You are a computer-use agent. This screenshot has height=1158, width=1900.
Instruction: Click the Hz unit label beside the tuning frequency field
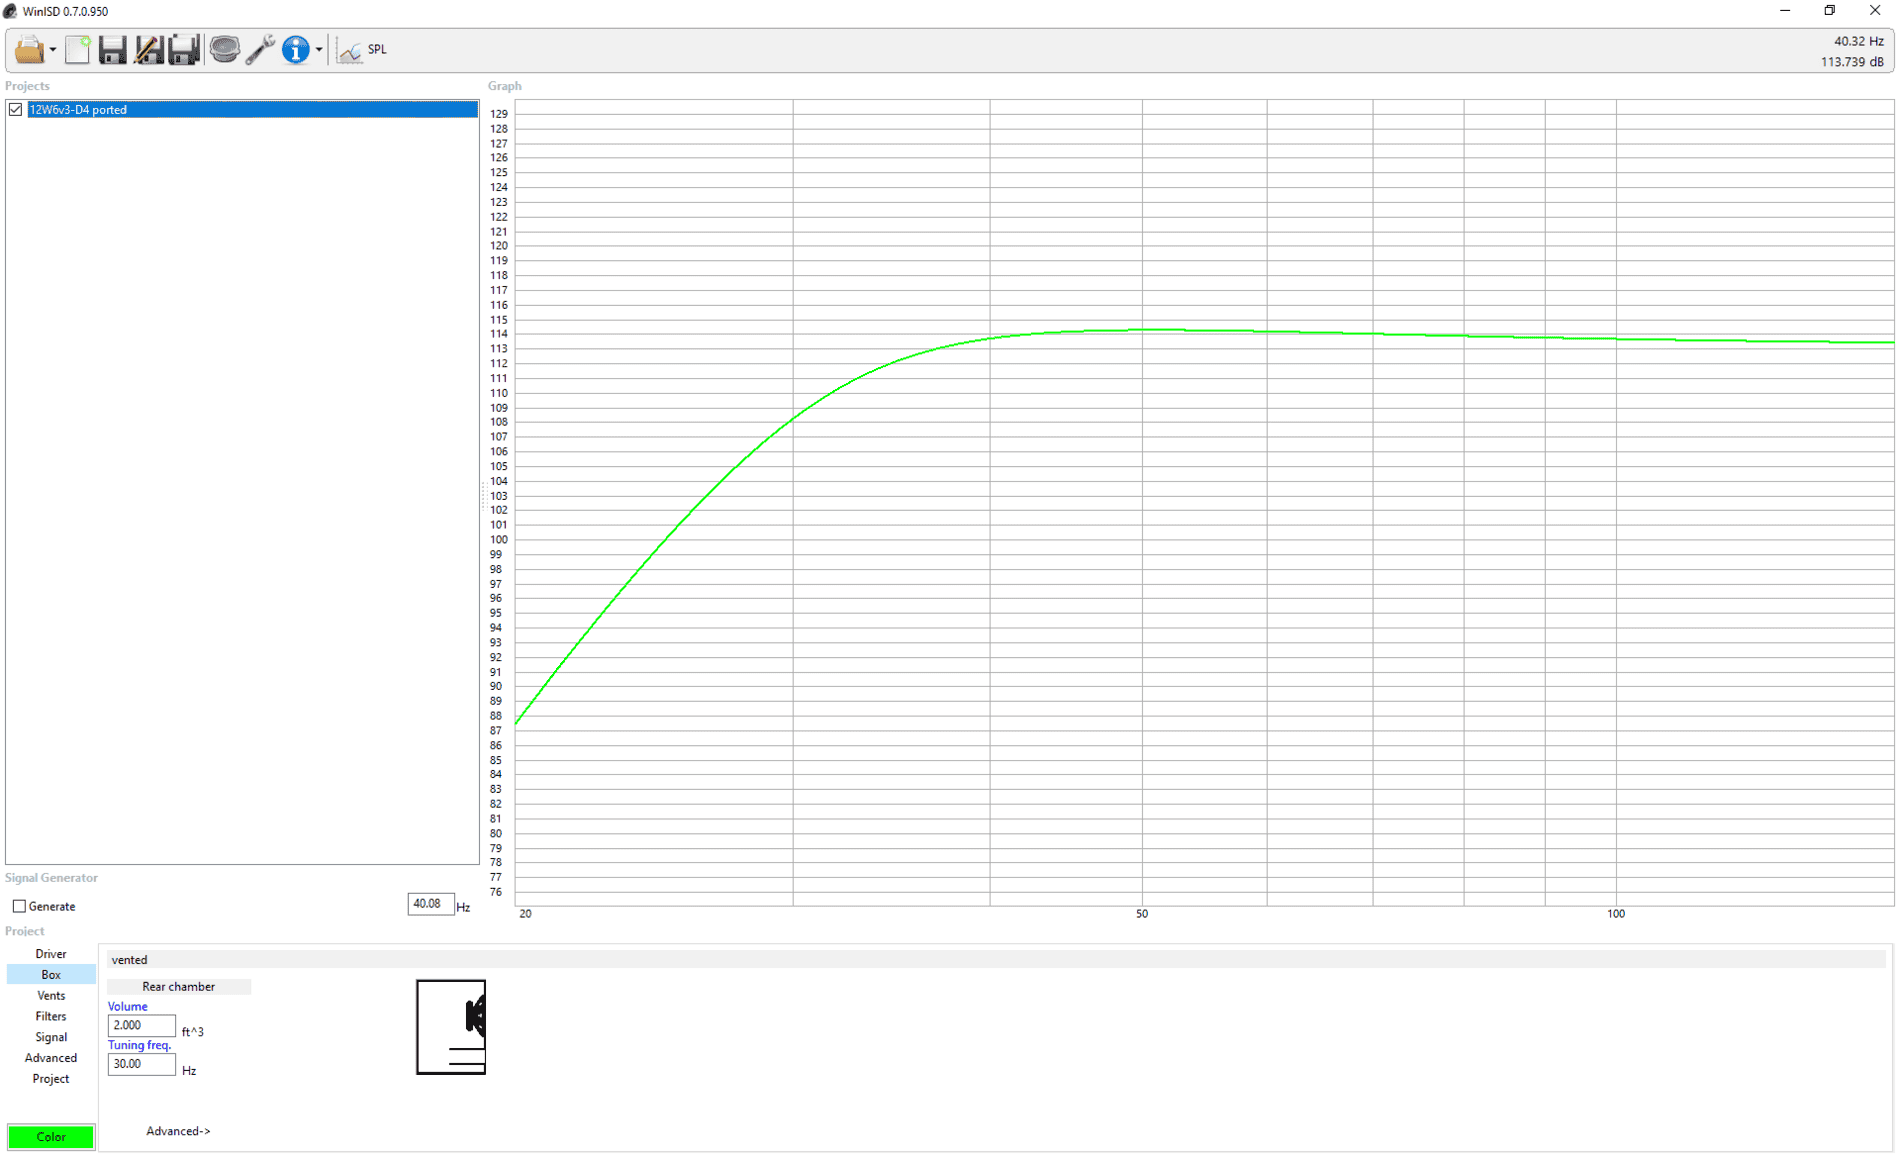click(189, 1071)
